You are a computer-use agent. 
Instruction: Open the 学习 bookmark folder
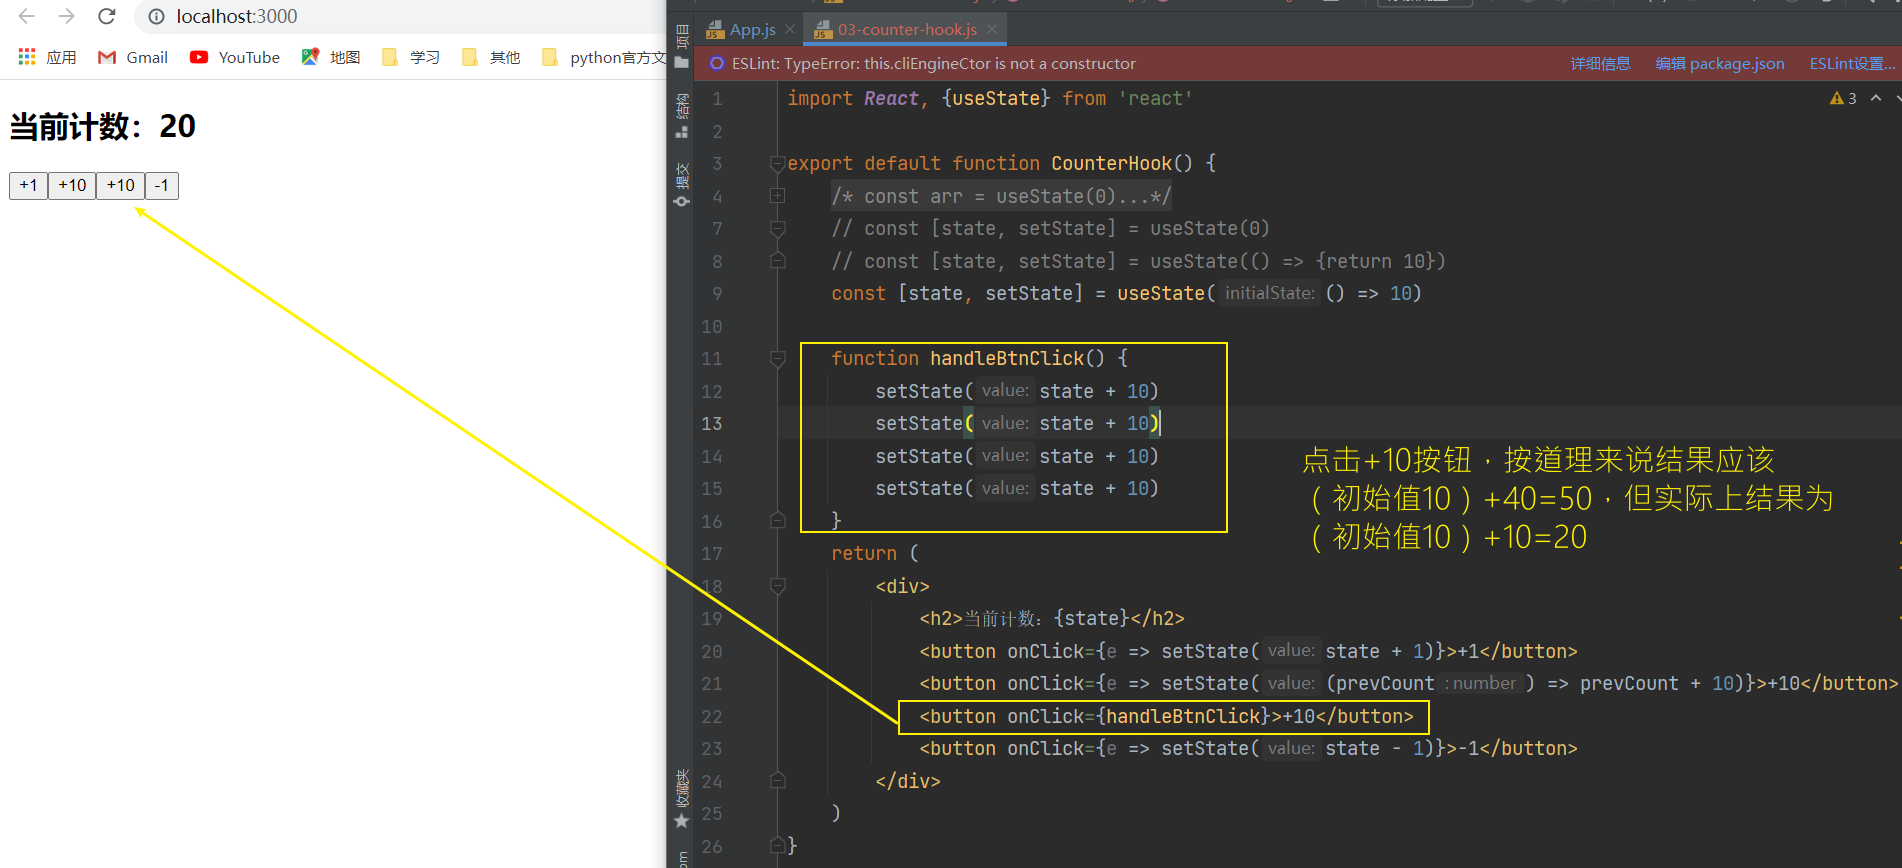tap(411, 57)
